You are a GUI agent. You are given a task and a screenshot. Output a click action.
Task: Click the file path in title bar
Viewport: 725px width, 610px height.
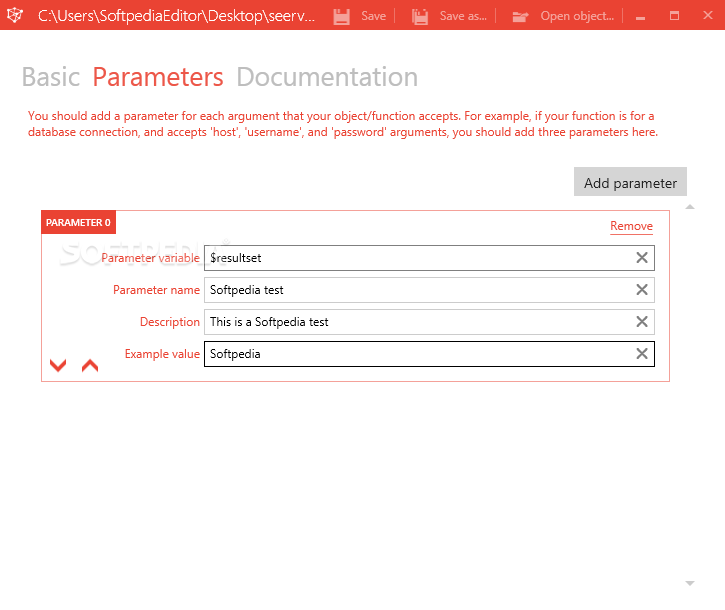(x=176, y=16)
